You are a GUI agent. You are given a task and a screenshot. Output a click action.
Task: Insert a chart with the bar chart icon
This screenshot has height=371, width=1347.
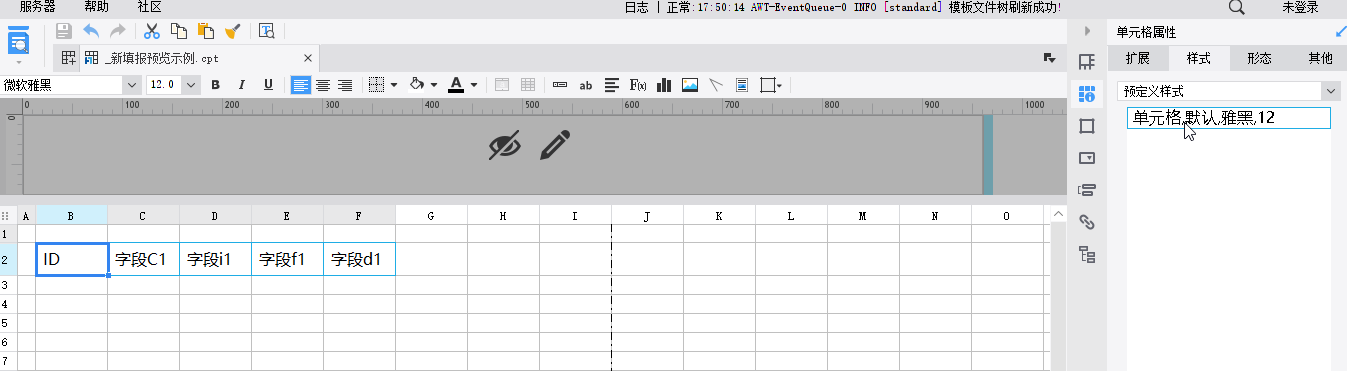click(664, 85)
